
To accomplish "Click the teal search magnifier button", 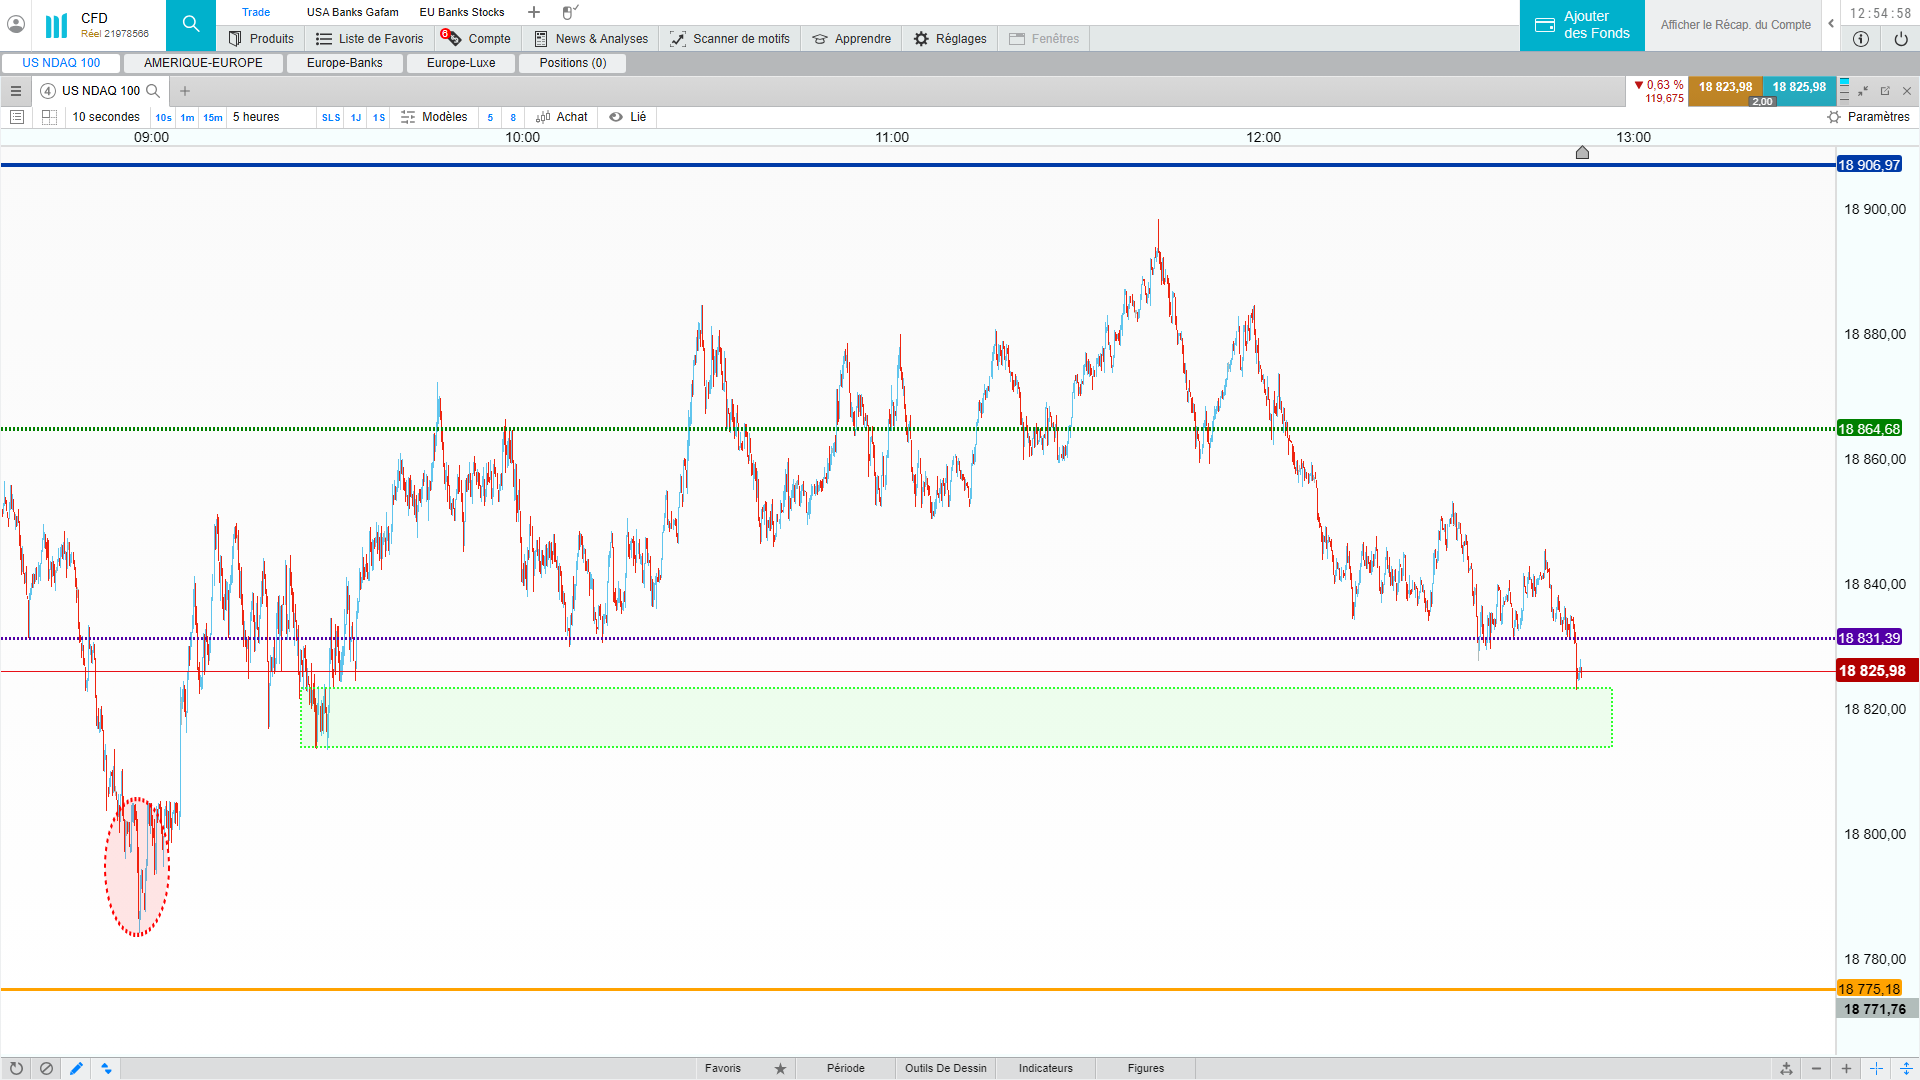I will [x=190, y=24].
